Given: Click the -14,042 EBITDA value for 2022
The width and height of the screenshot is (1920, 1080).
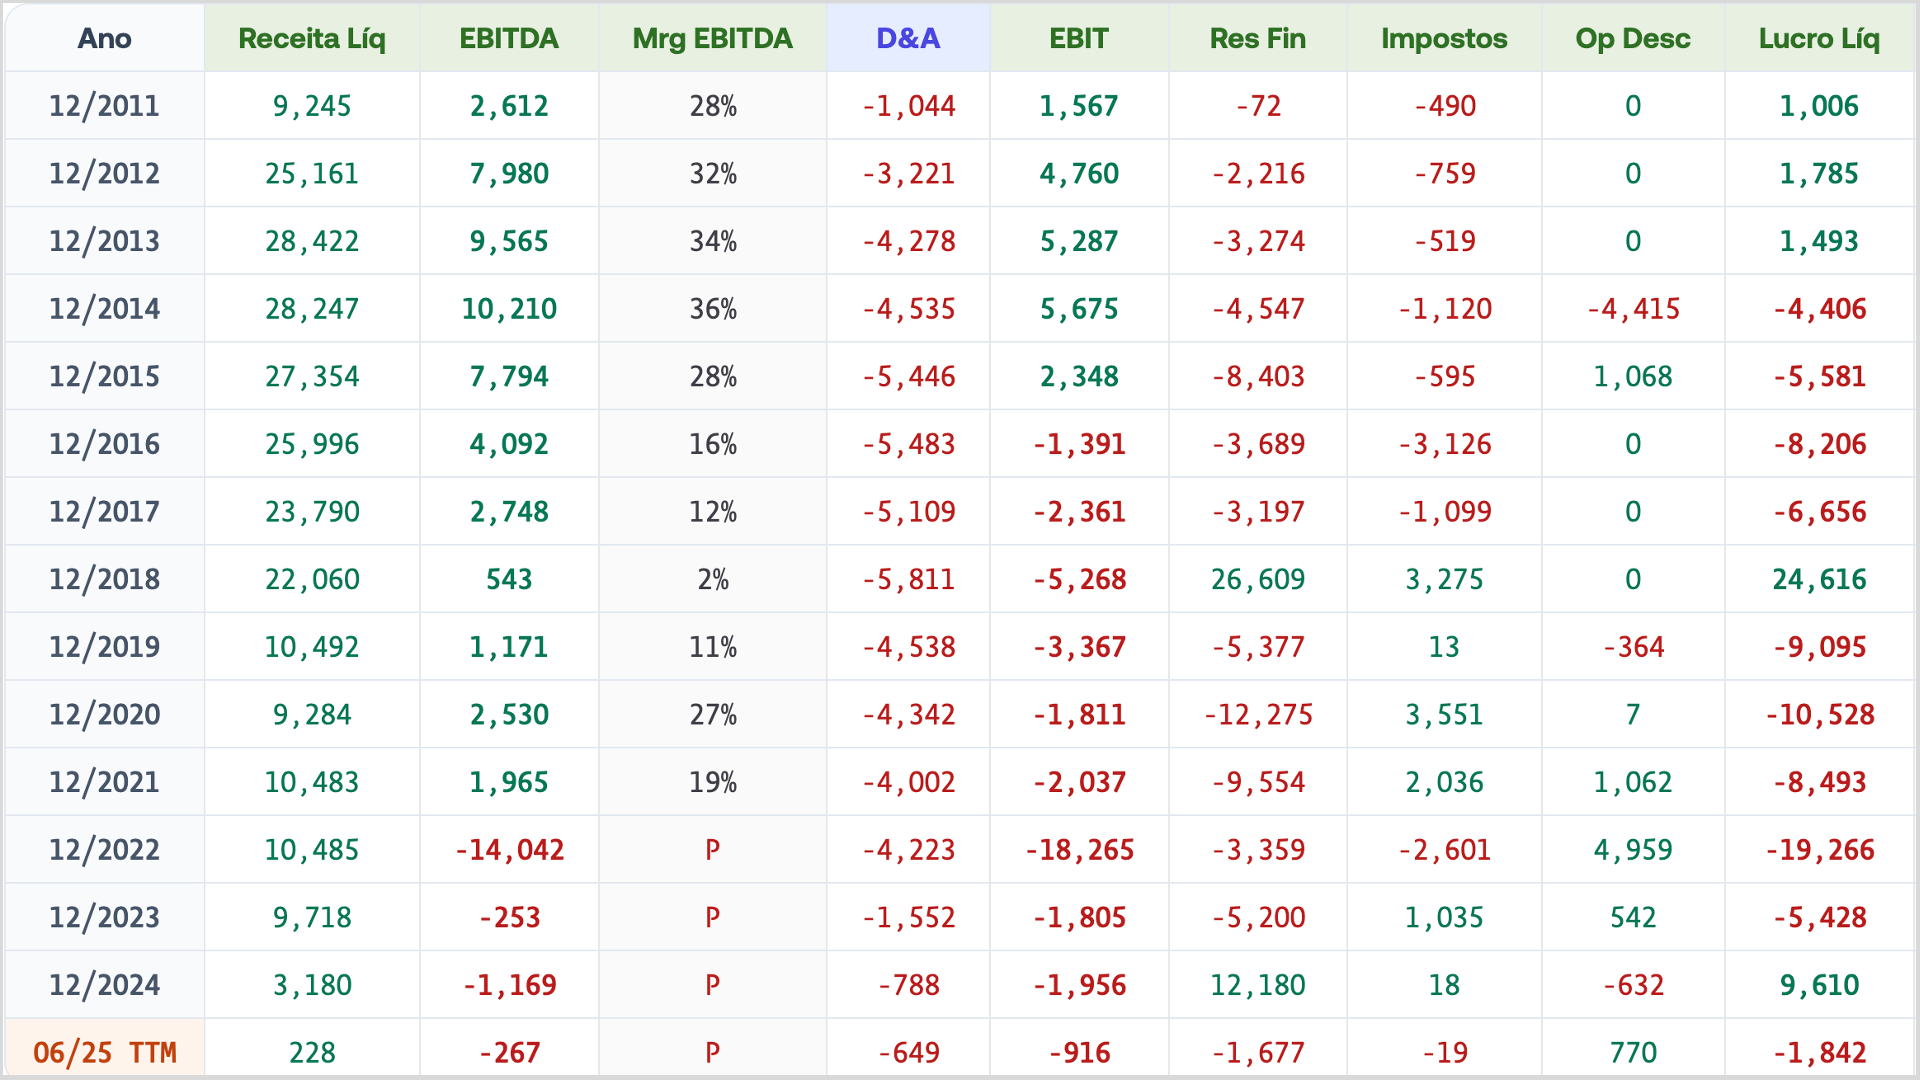Looking at the screenshot, I should click(x=509, y=850).
